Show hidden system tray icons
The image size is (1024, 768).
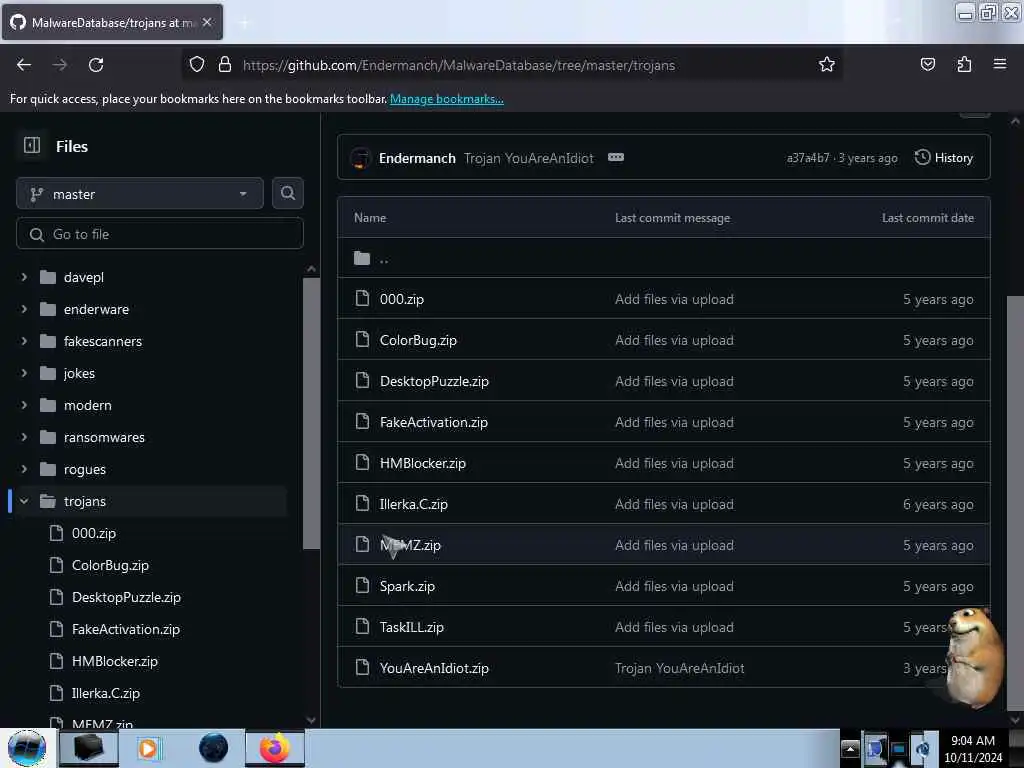click(850, 749)
